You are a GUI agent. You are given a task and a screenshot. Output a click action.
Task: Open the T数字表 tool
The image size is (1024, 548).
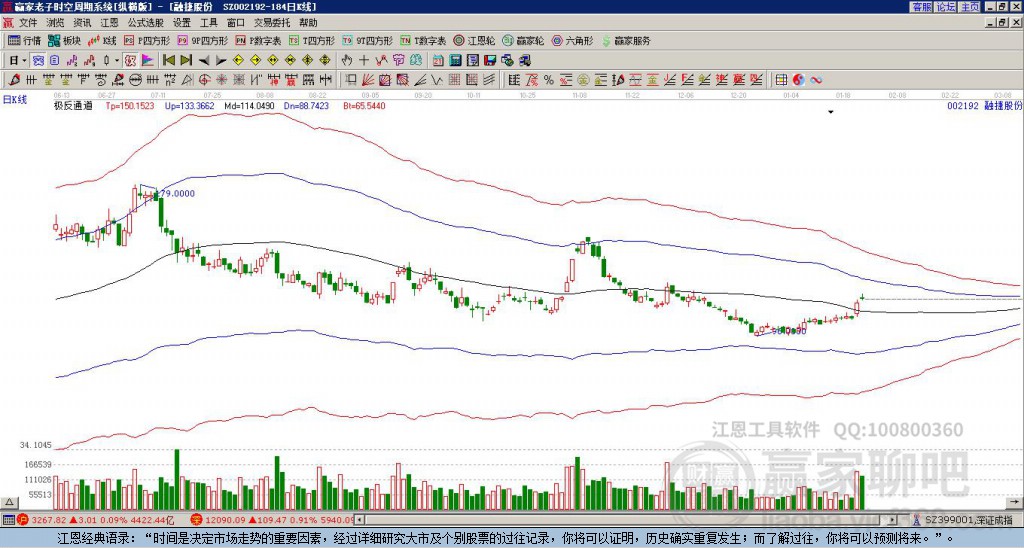pyautogui.click(x=423, y=40)
